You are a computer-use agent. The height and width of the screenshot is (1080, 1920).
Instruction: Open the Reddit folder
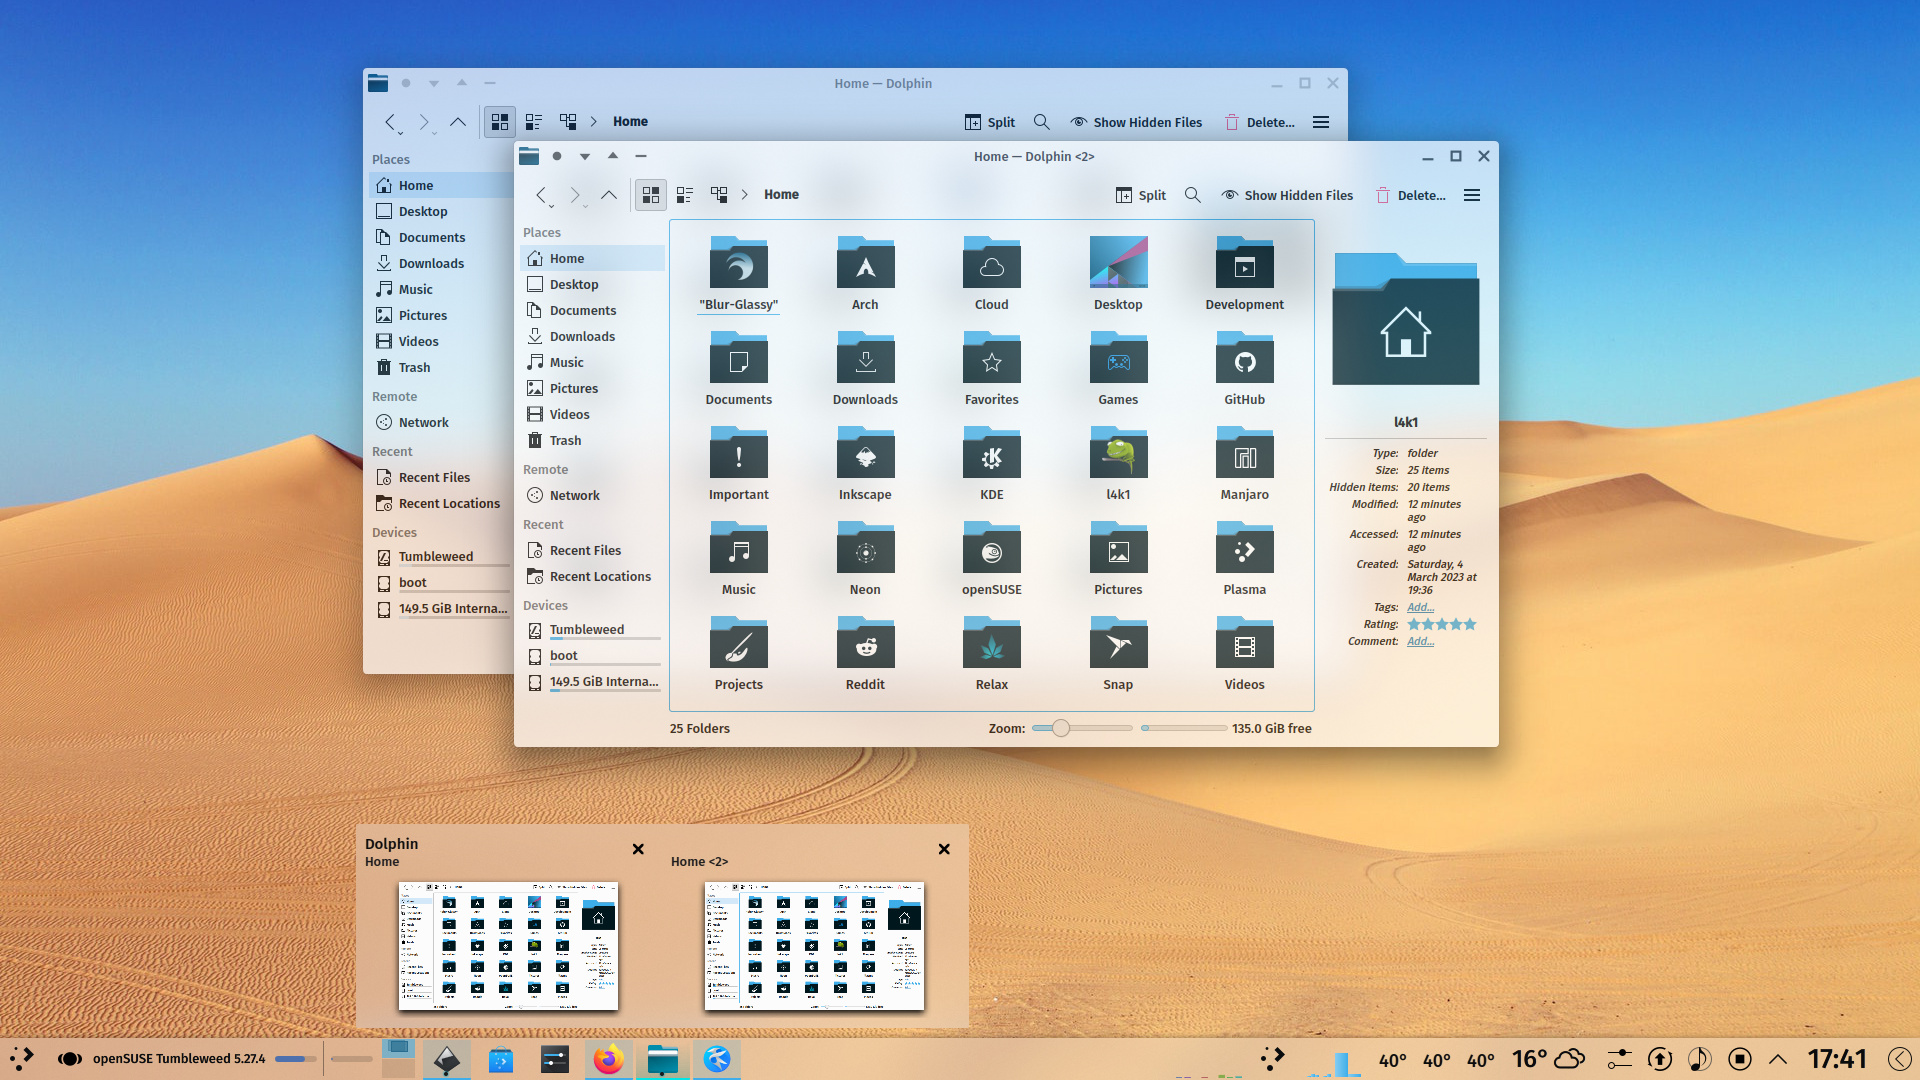865,652
